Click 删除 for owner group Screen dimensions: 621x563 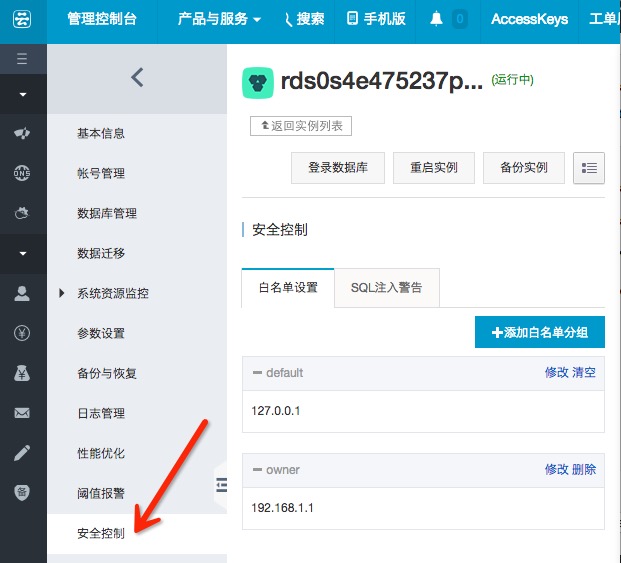[x=584, y=469]
